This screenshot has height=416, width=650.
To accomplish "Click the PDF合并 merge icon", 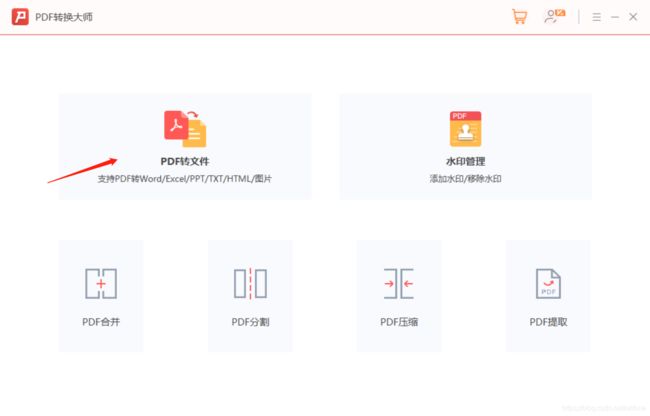I will coord(101,284).
